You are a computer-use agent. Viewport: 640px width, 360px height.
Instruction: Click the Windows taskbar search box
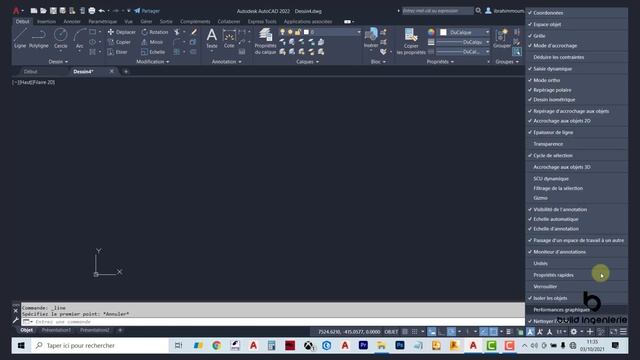coord(100,346)
